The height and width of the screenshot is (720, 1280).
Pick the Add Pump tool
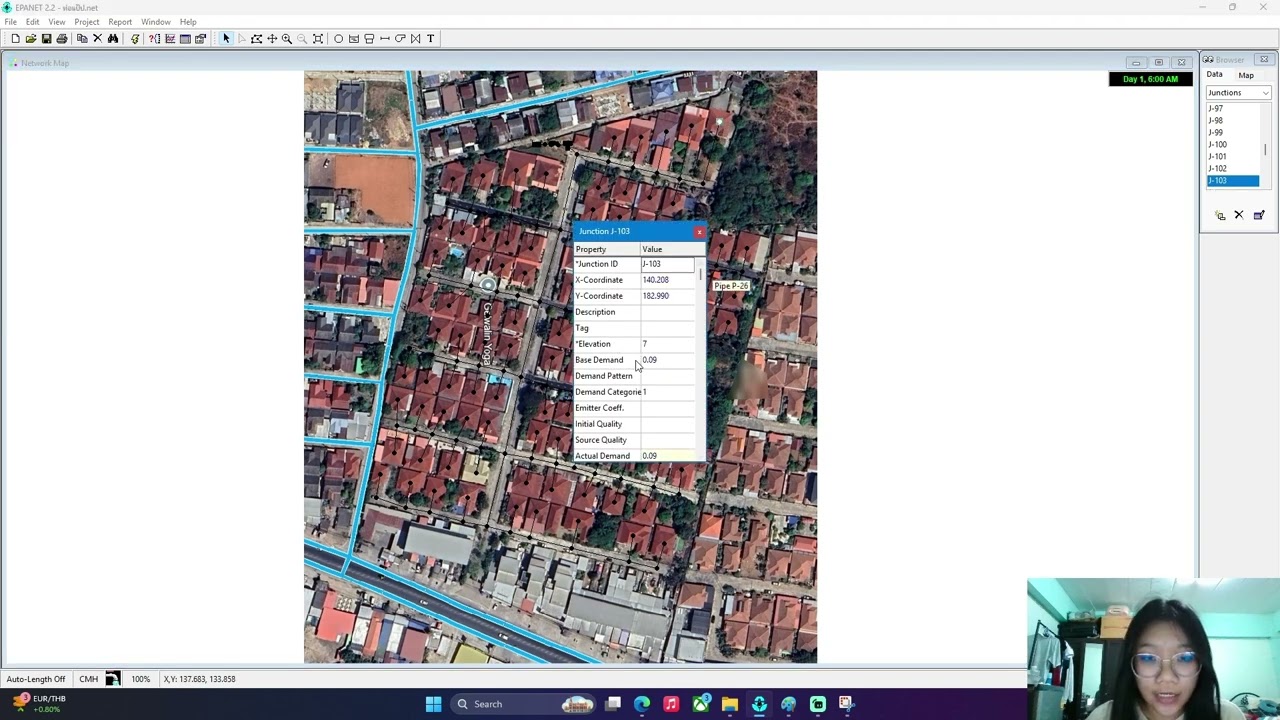tap(400, 39)
